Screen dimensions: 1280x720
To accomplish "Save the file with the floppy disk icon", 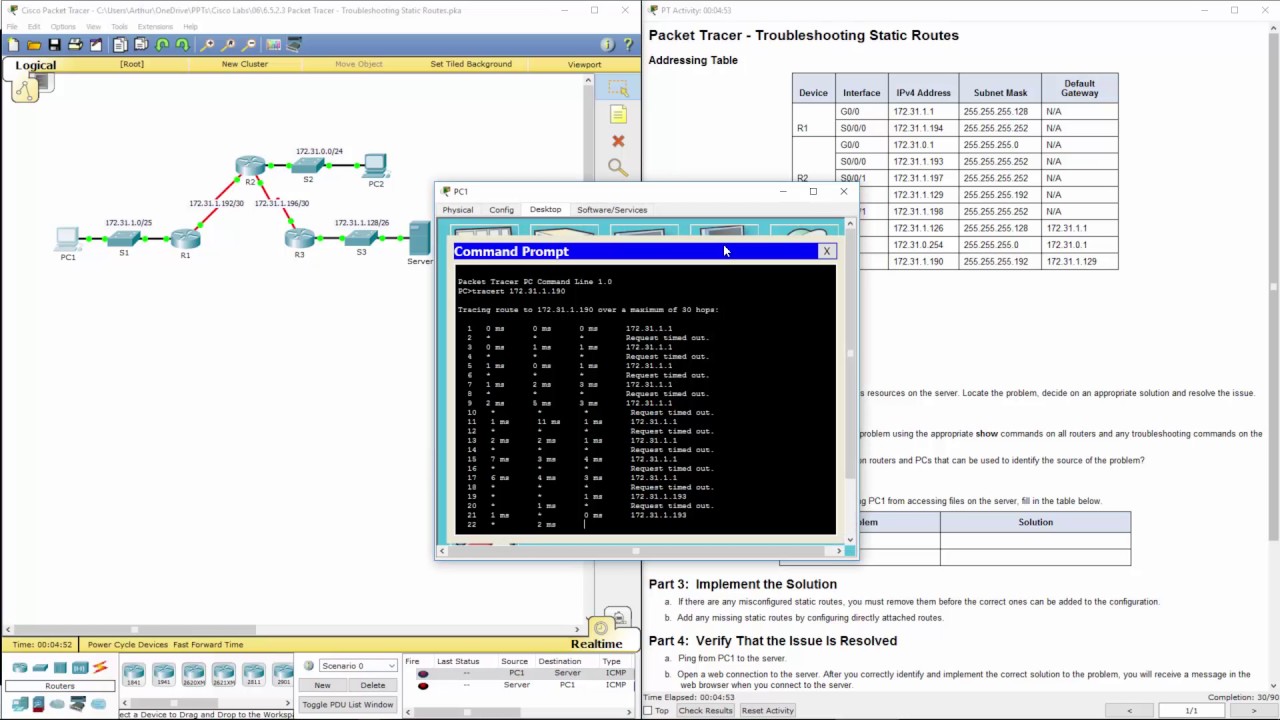I will [x=54, y=45].
